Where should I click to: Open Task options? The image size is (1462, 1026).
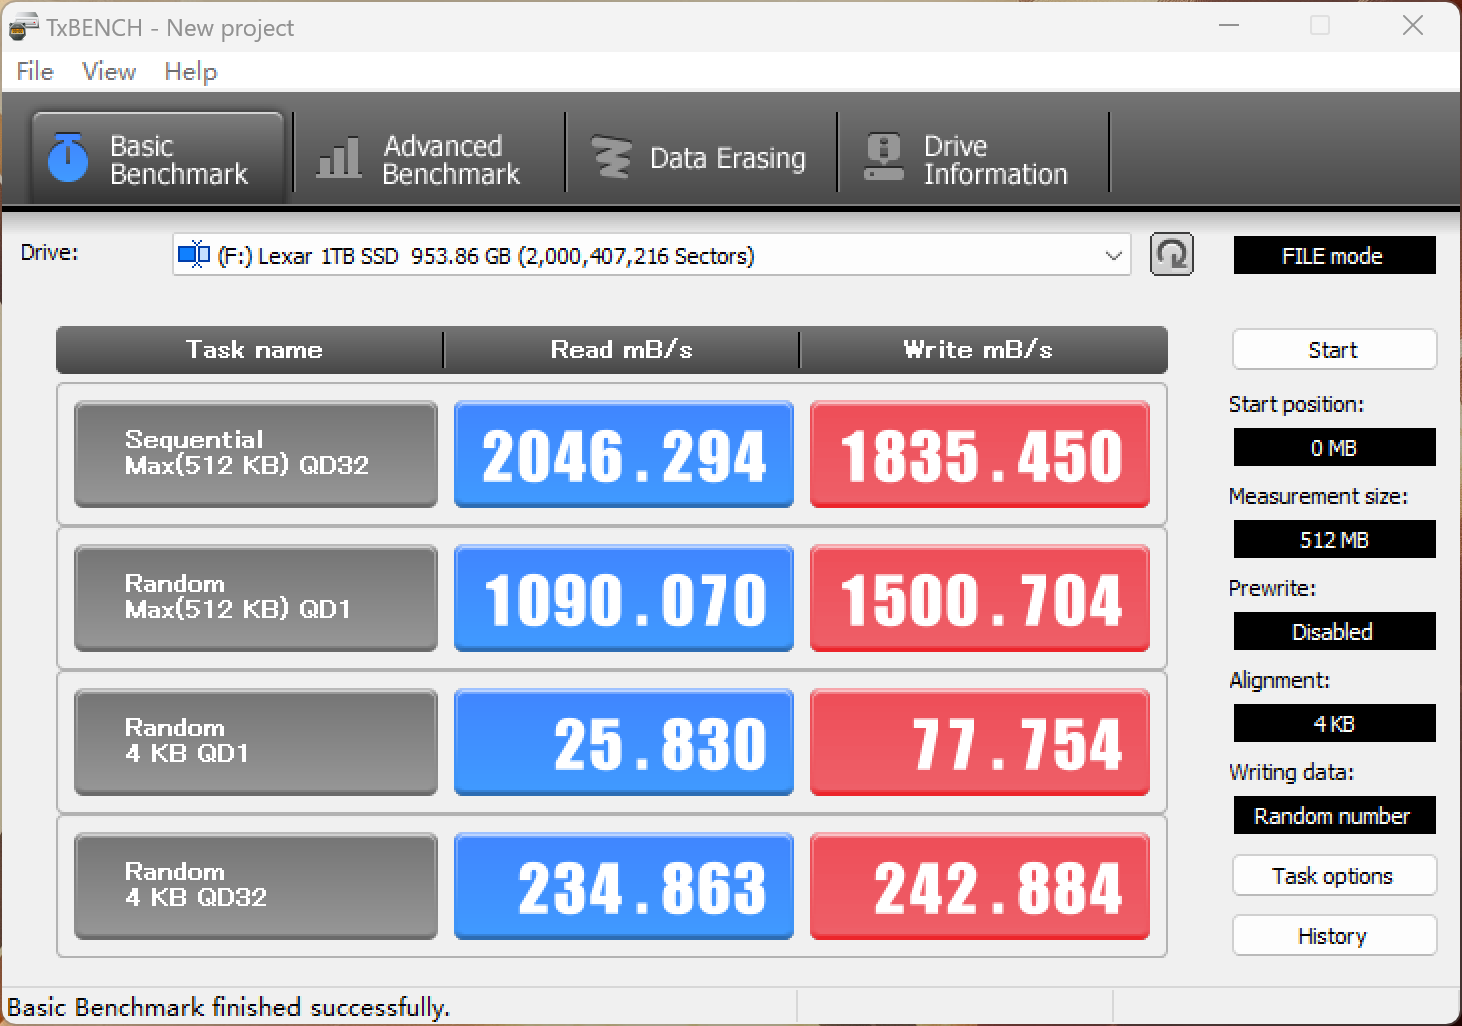pyautogui.click(x=1333, y=876)
